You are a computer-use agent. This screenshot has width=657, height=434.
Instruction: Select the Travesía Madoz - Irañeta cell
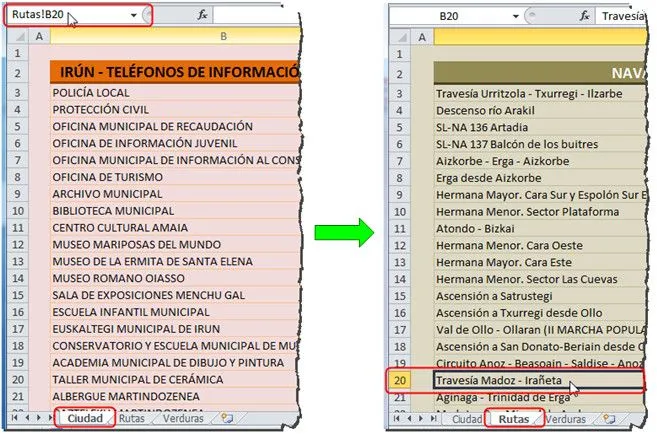tap(540, 380)
